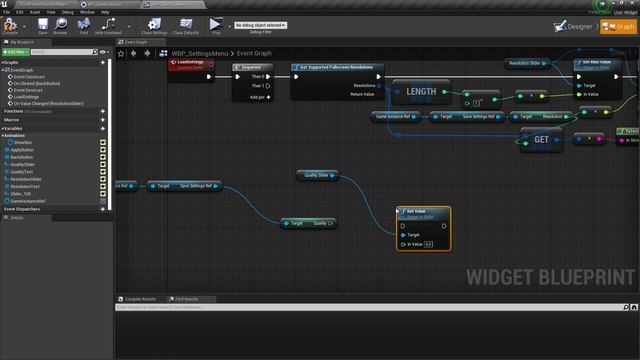Click the LENGTH node in the graph
The image size is (640, 360).
point(421,92)
